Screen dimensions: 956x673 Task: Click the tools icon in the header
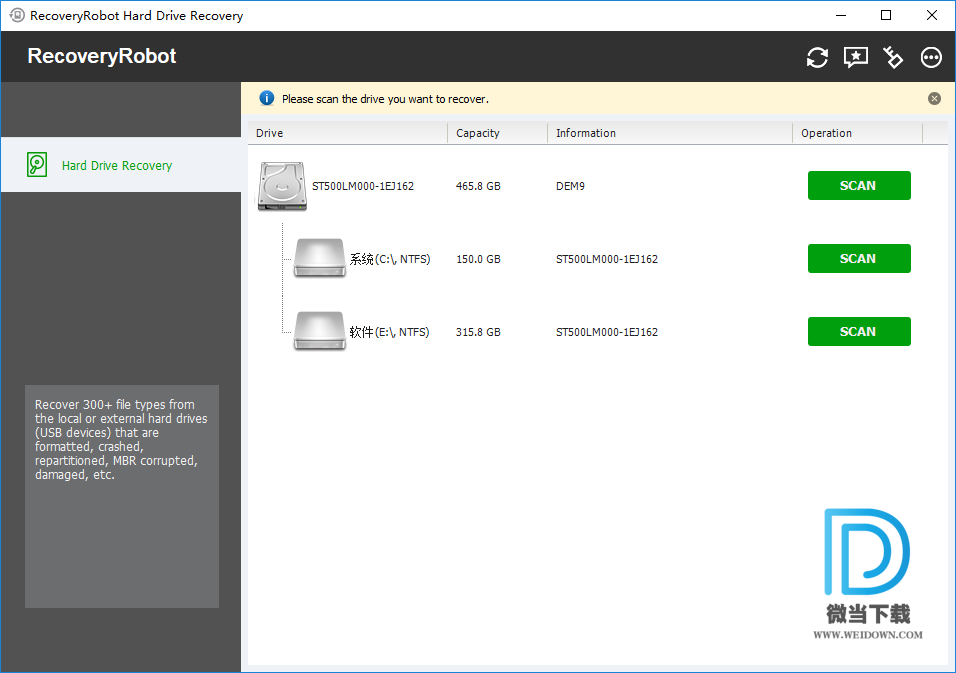(x=893, y=57)
